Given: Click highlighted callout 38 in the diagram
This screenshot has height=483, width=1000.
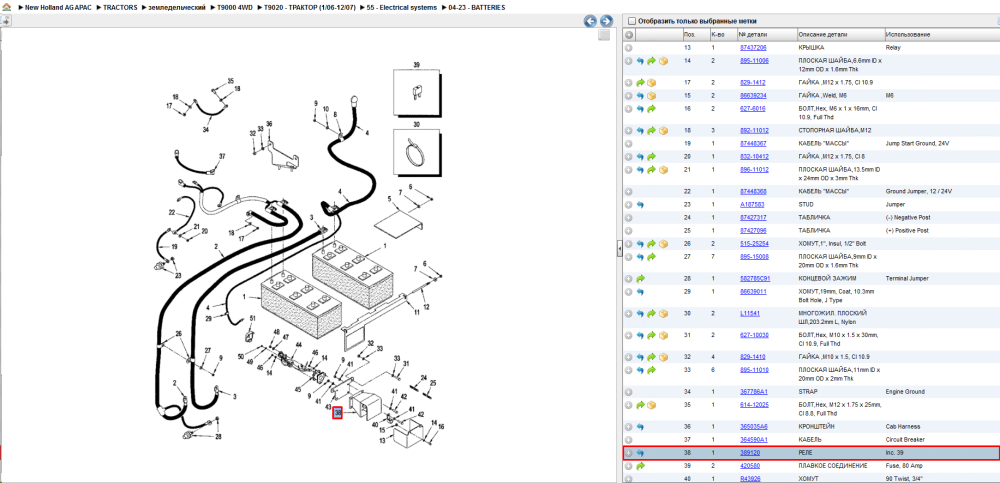Looking at the screenshot, I should pyautogui.click(x=338, y=413).
